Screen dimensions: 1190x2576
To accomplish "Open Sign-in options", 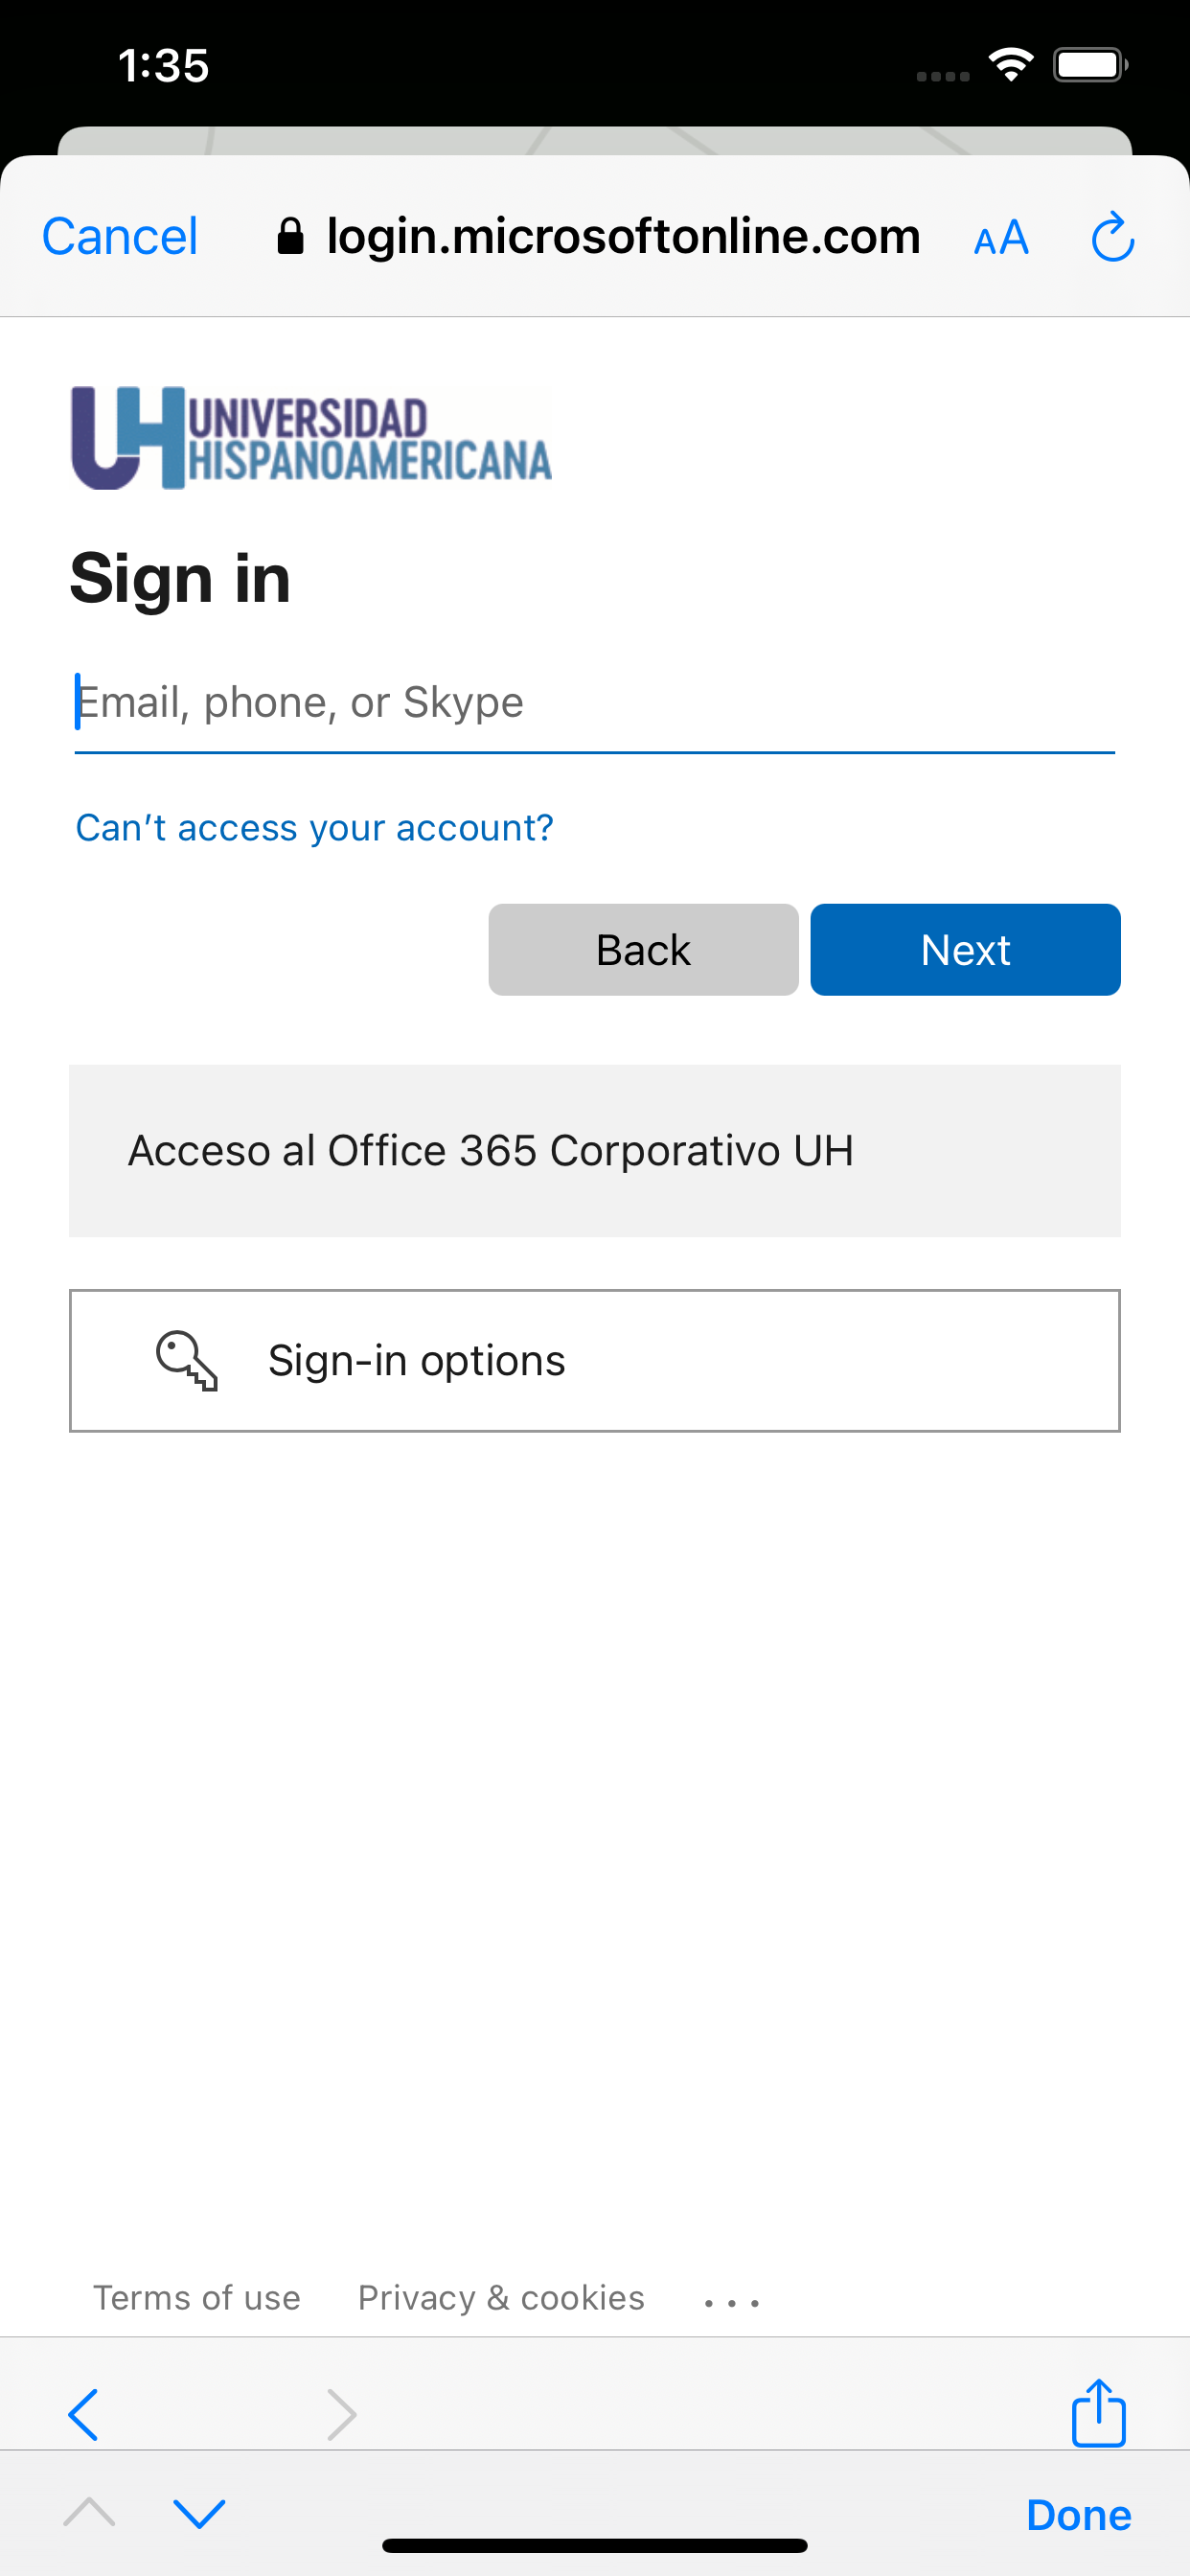I will 594,1360.
